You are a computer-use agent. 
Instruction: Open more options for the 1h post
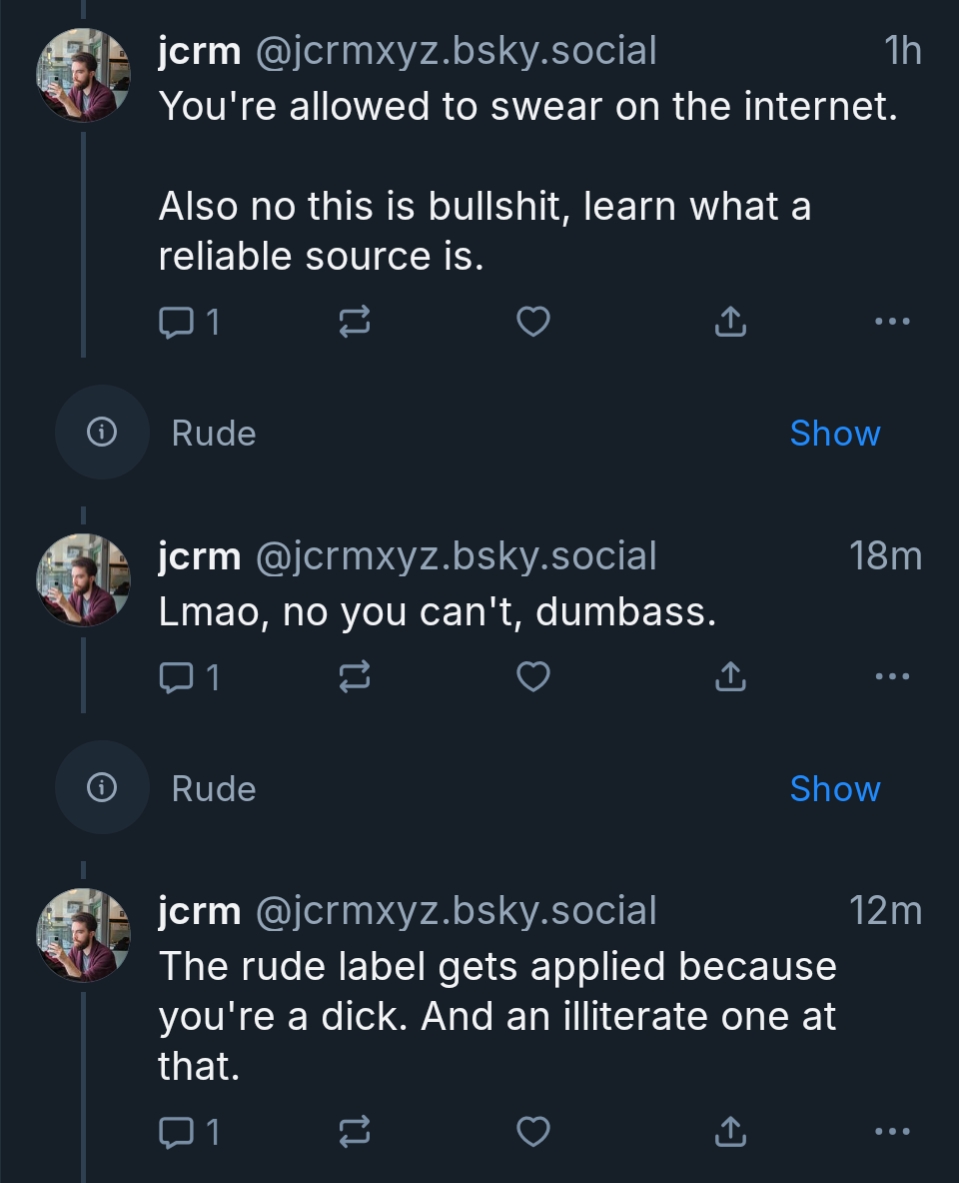coord(892,322)
